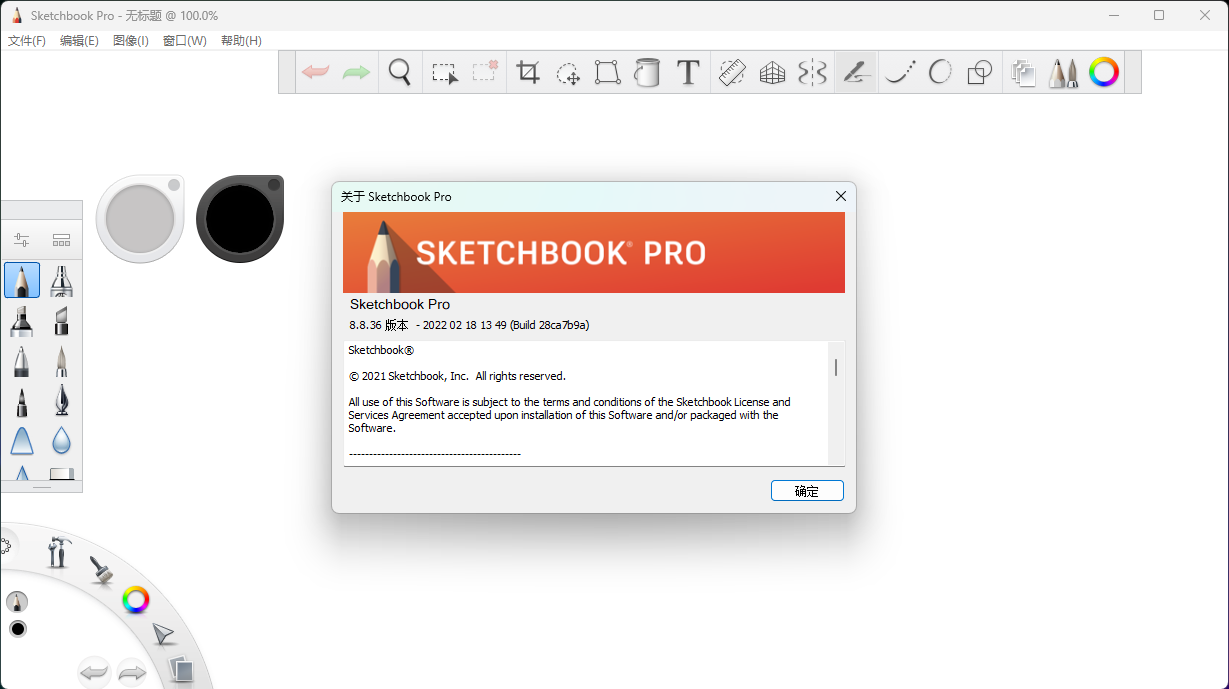Select the Blur water drop brush
This screenshot has height=689, width=1229.
coord(61,441)
